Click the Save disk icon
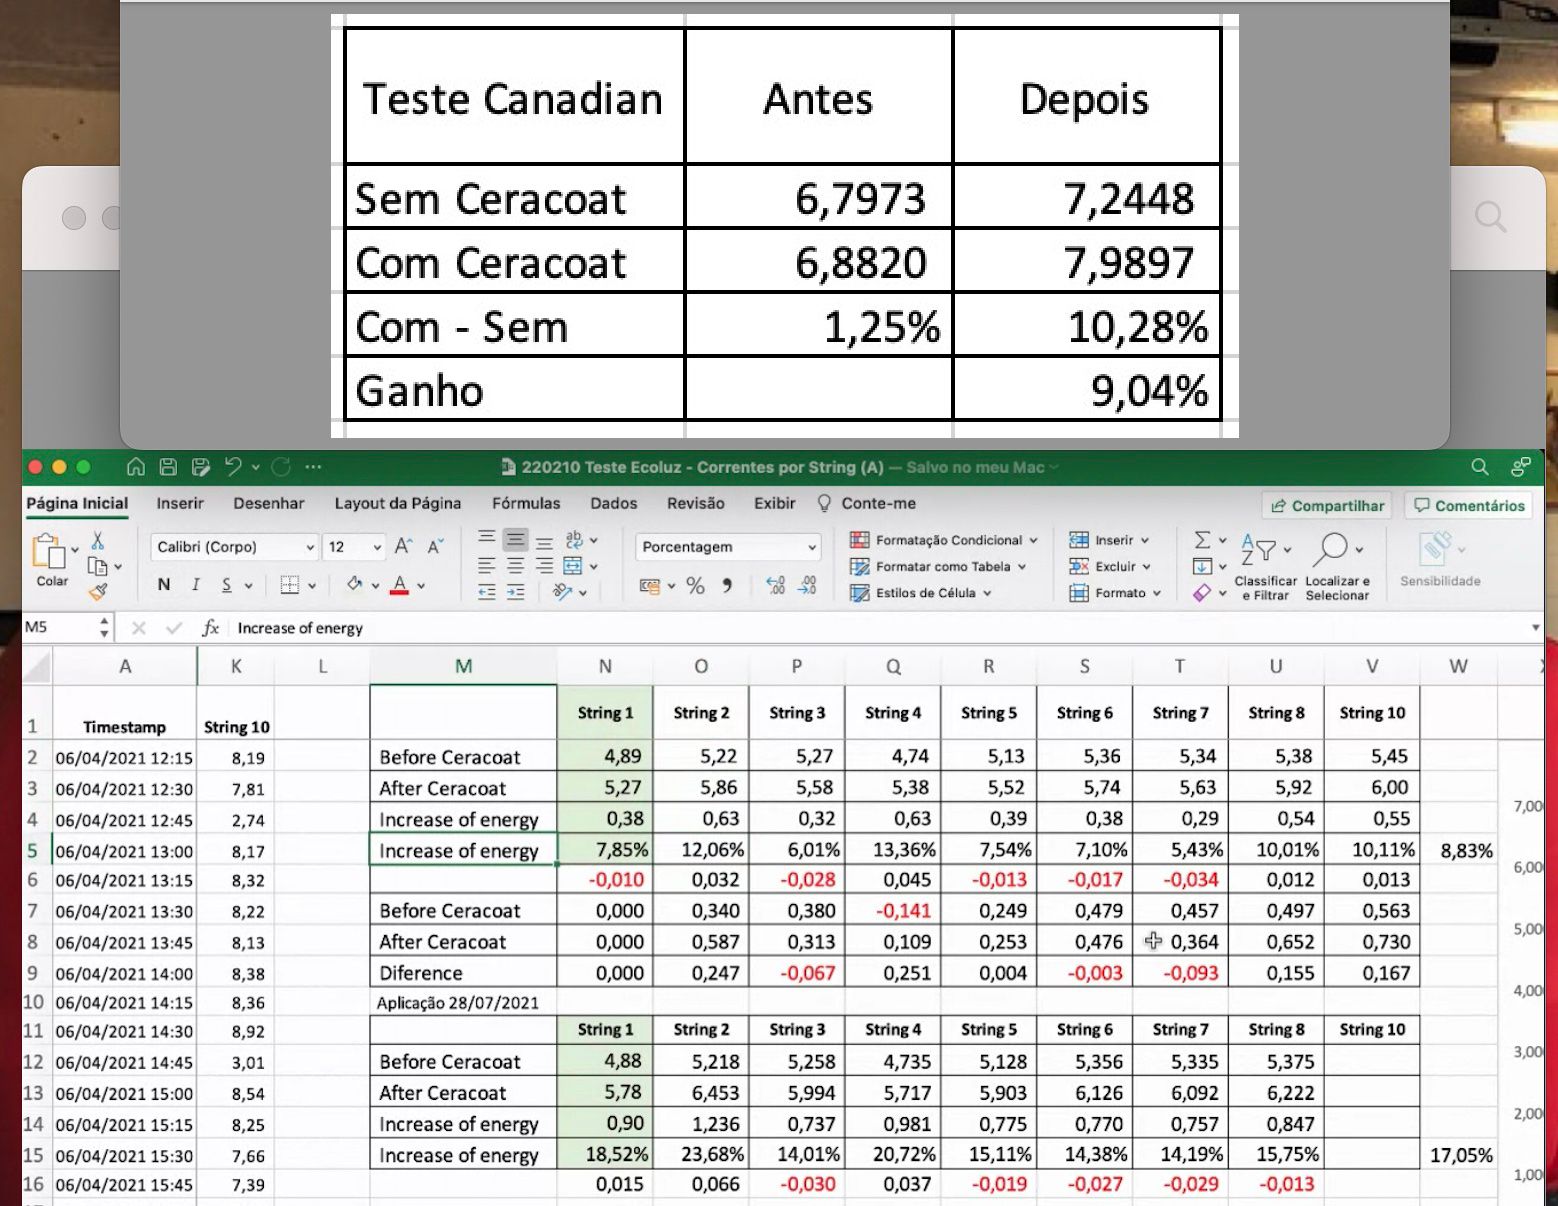Viewport: 1558px width, 1206px height. [168, 467]
